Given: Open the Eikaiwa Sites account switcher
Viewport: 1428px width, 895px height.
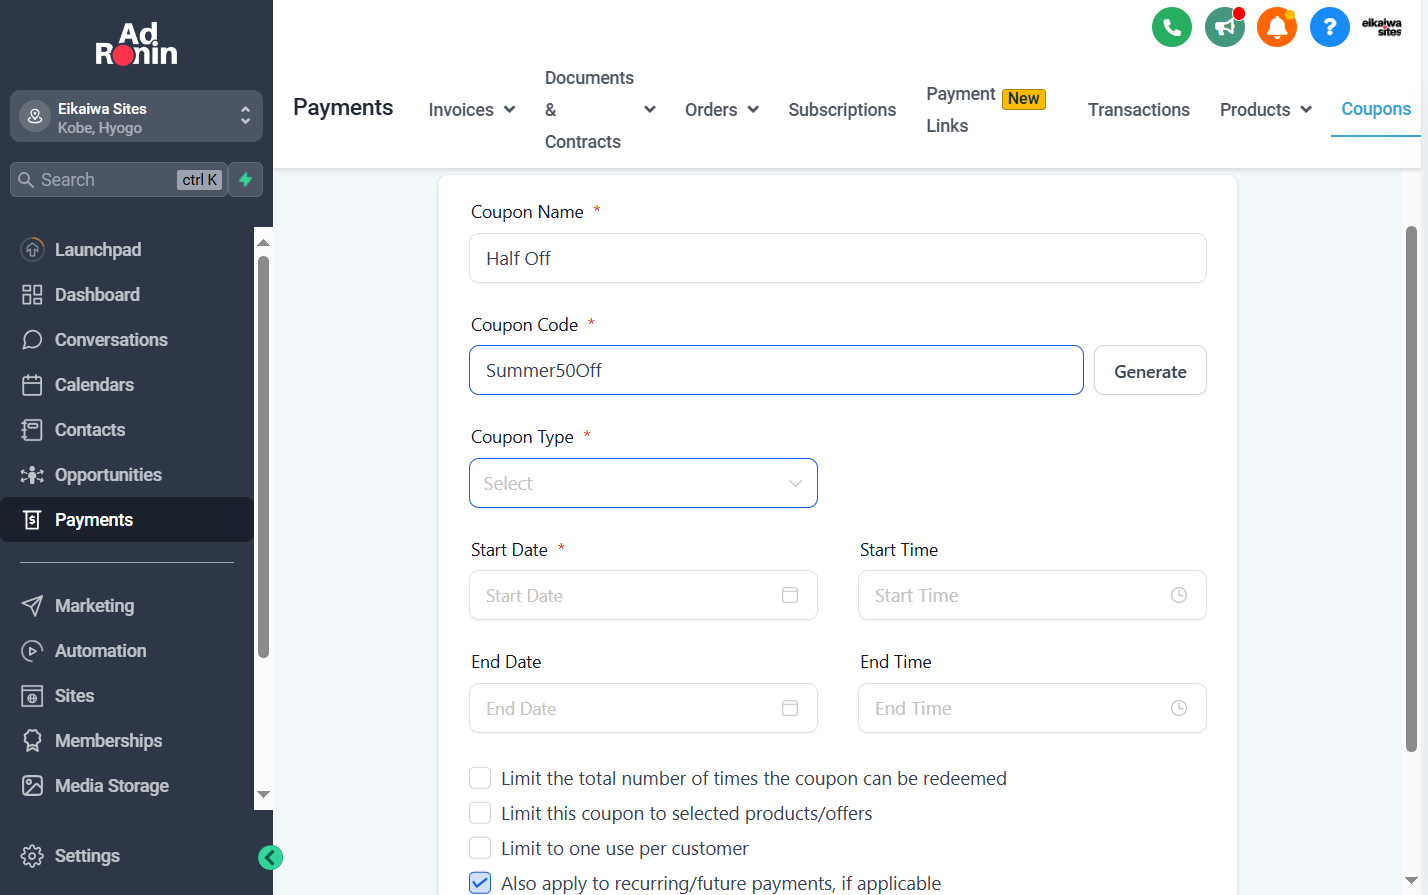Looking at the screenshot, I should pyautogui.click(x=136, y=117).
